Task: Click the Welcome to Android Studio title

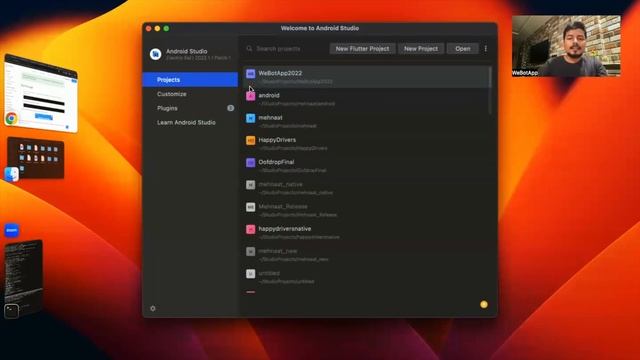Action: click(x=320, y=28)
